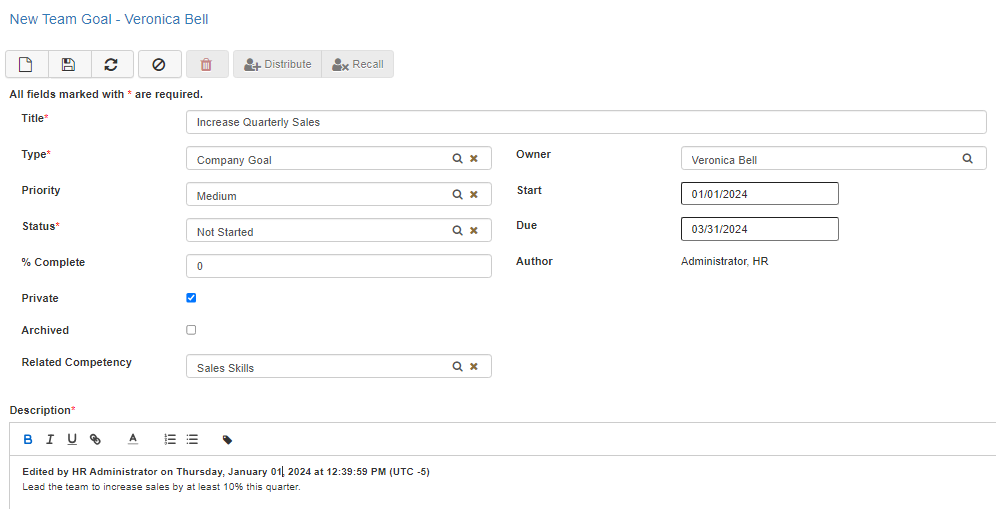Click the Distribute button

click(x=277, y=64)
